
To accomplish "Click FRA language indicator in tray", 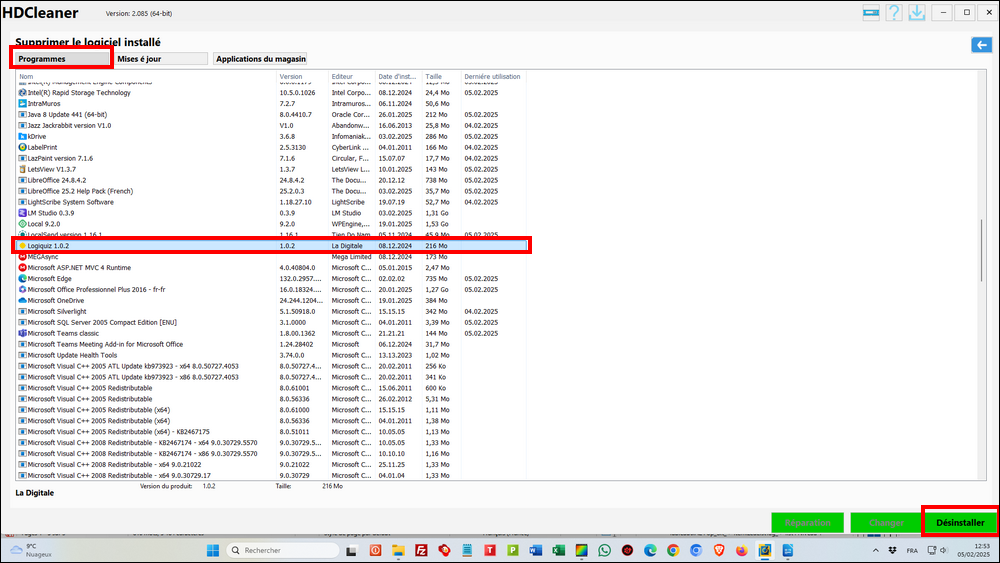I will [x=912, y=550].
